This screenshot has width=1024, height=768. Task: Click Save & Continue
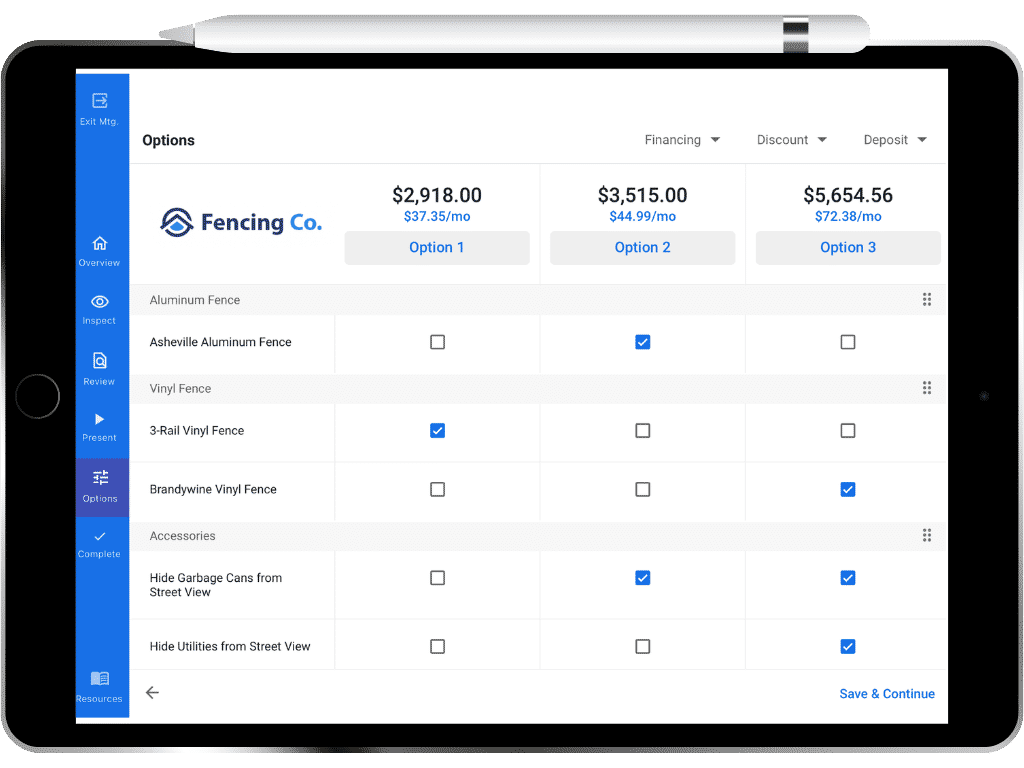(x=887, y=694)
